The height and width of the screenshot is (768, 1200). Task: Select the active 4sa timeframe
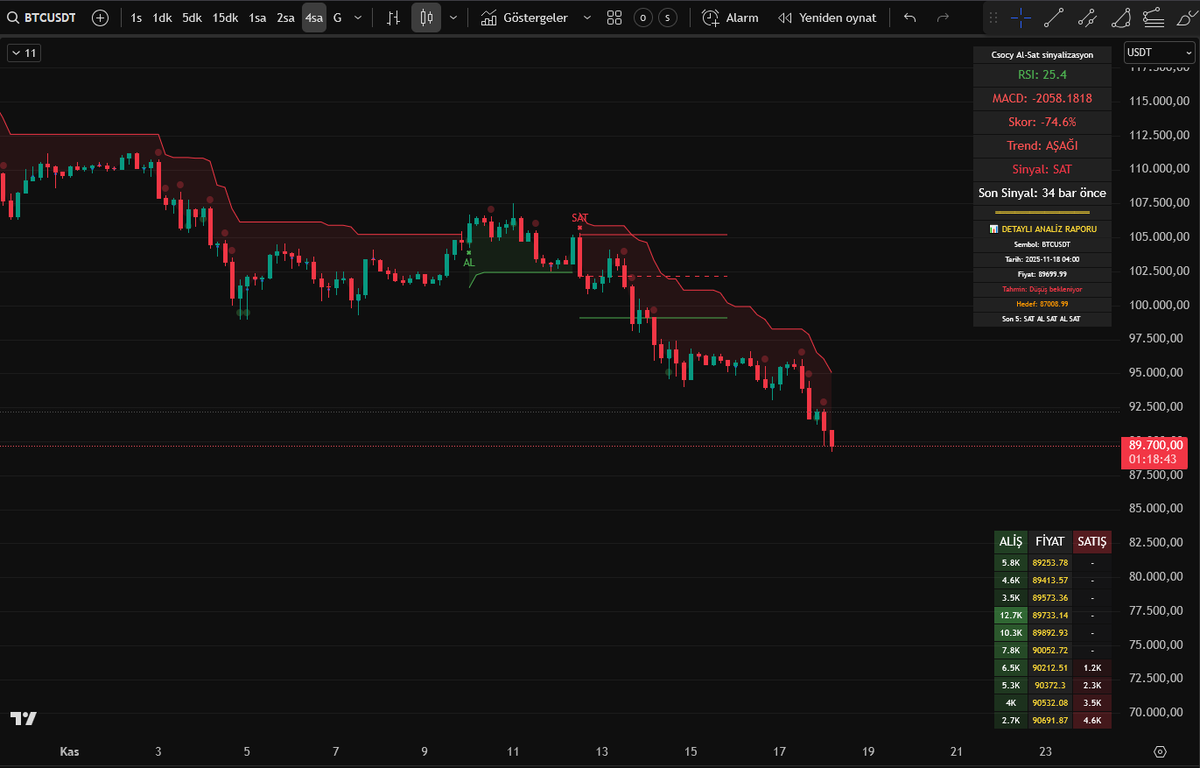tap(314, 18)
